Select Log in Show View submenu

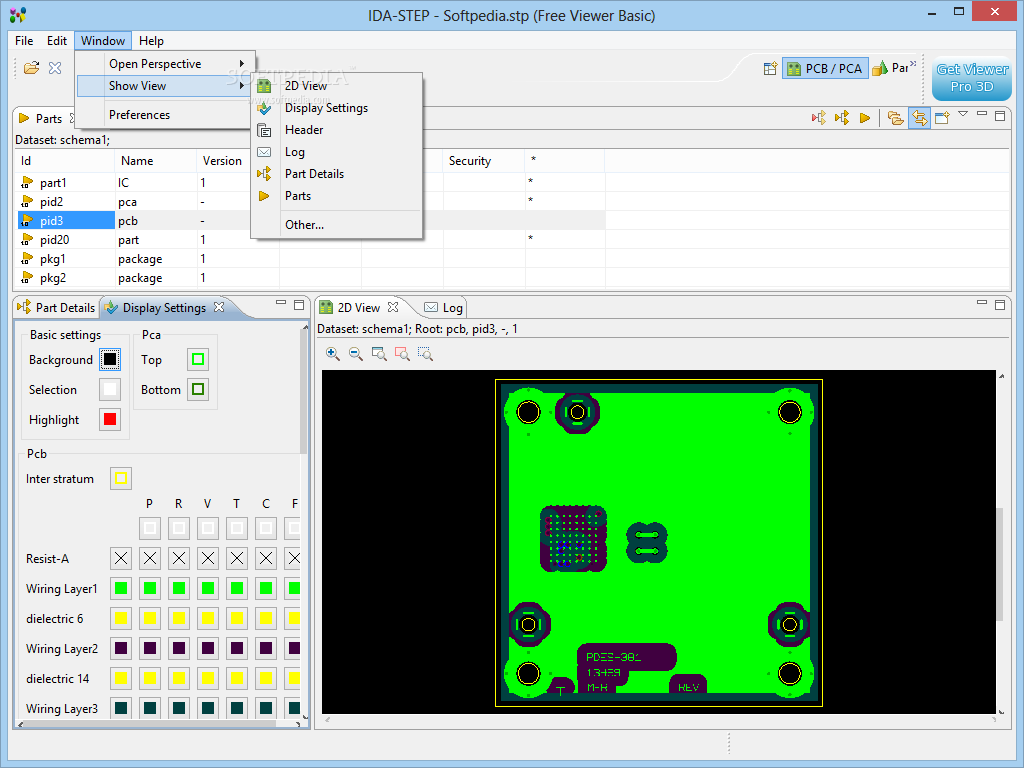(x=337, y=152)
